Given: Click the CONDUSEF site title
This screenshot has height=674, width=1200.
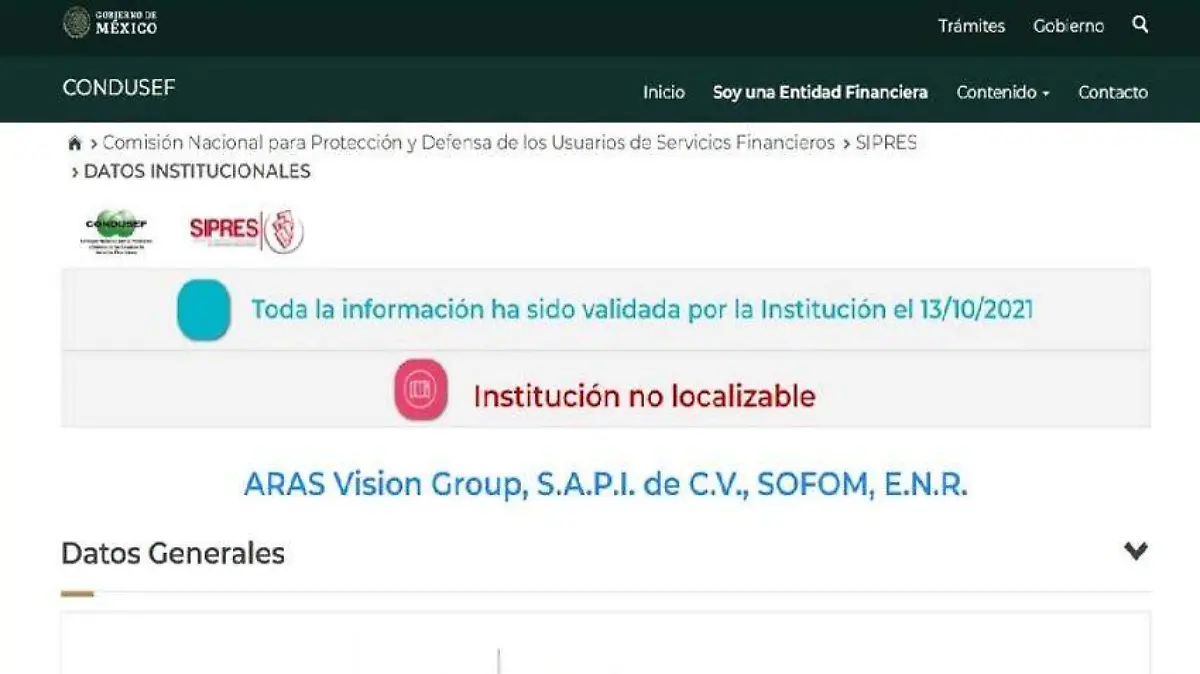Looking at the screenshot, I should [x=118, y=88].
